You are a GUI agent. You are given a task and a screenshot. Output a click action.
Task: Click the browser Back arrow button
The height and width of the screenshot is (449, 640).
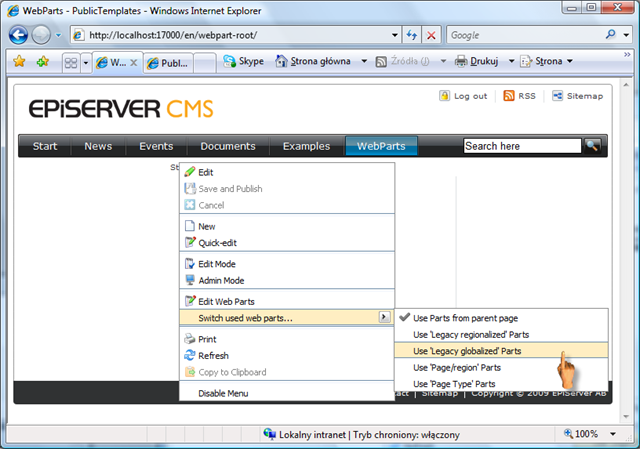[18, 35]
